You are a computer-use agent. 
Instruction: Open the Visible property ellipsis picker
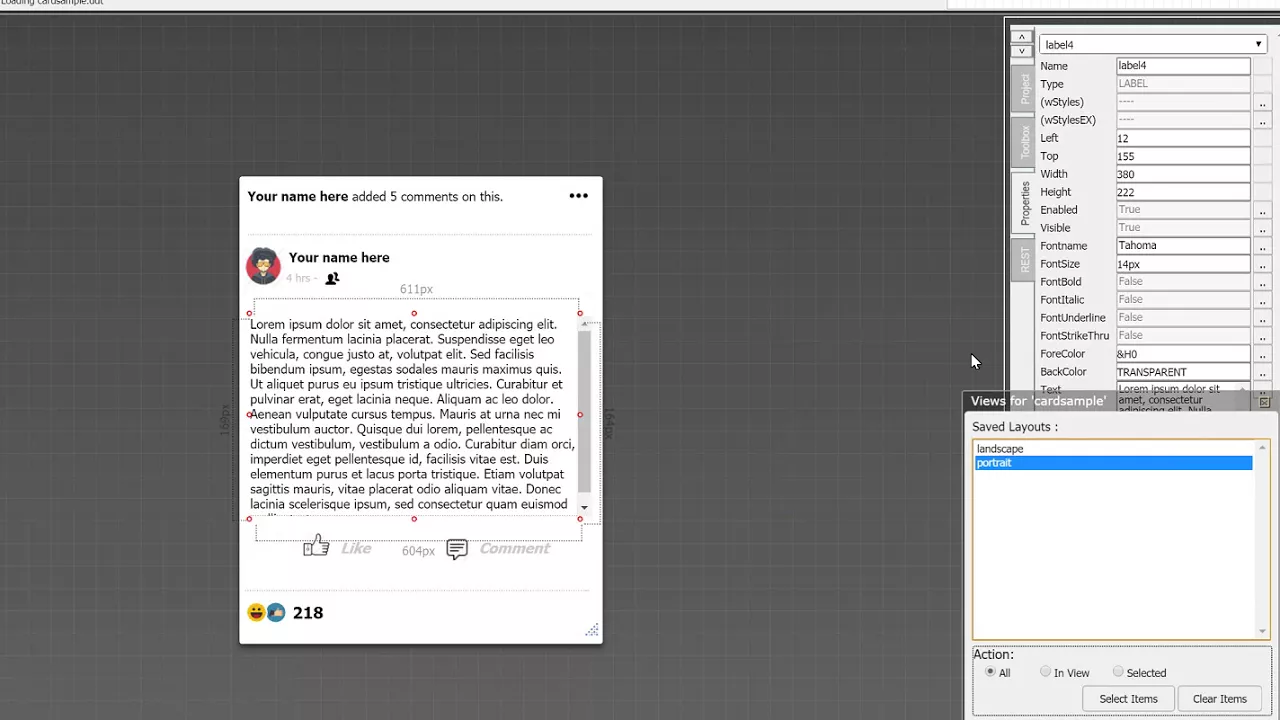[1262, 228]
